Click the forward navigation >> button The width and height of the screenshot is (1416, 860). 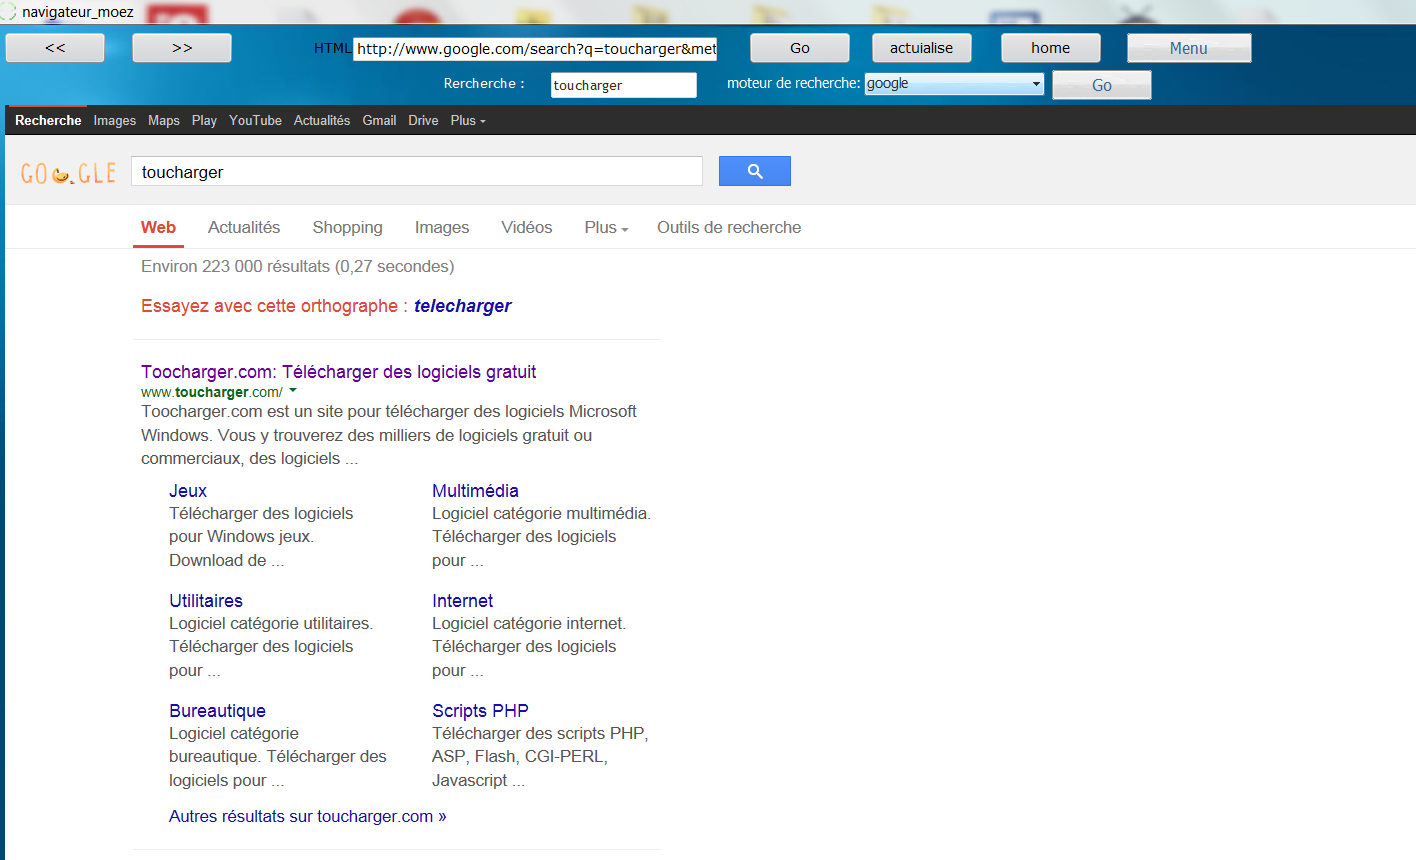click(182, 48)
